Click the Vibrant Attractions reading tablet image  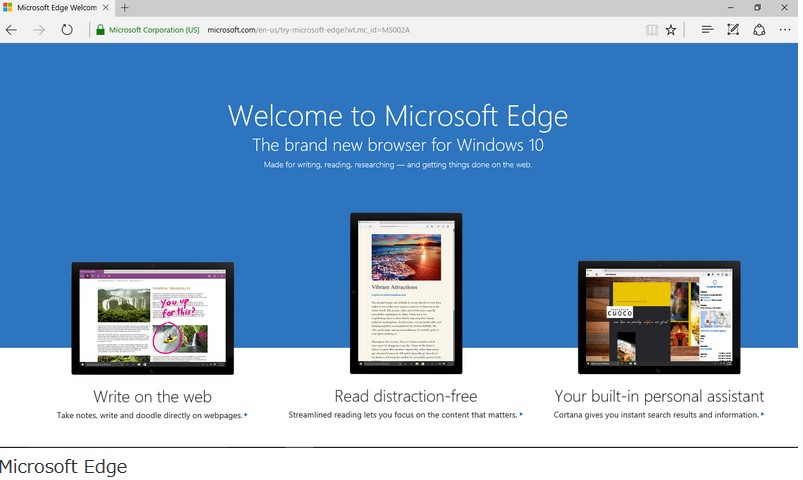[x=406, y=292]
